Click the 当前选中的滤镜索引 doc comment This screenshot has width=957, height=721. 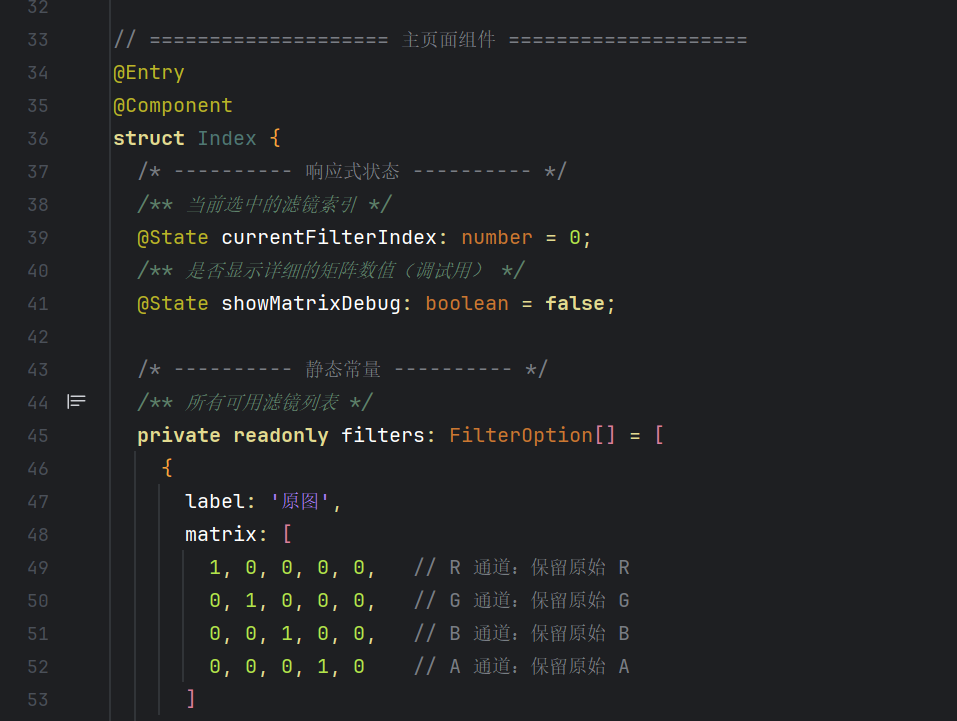point(265,205)
